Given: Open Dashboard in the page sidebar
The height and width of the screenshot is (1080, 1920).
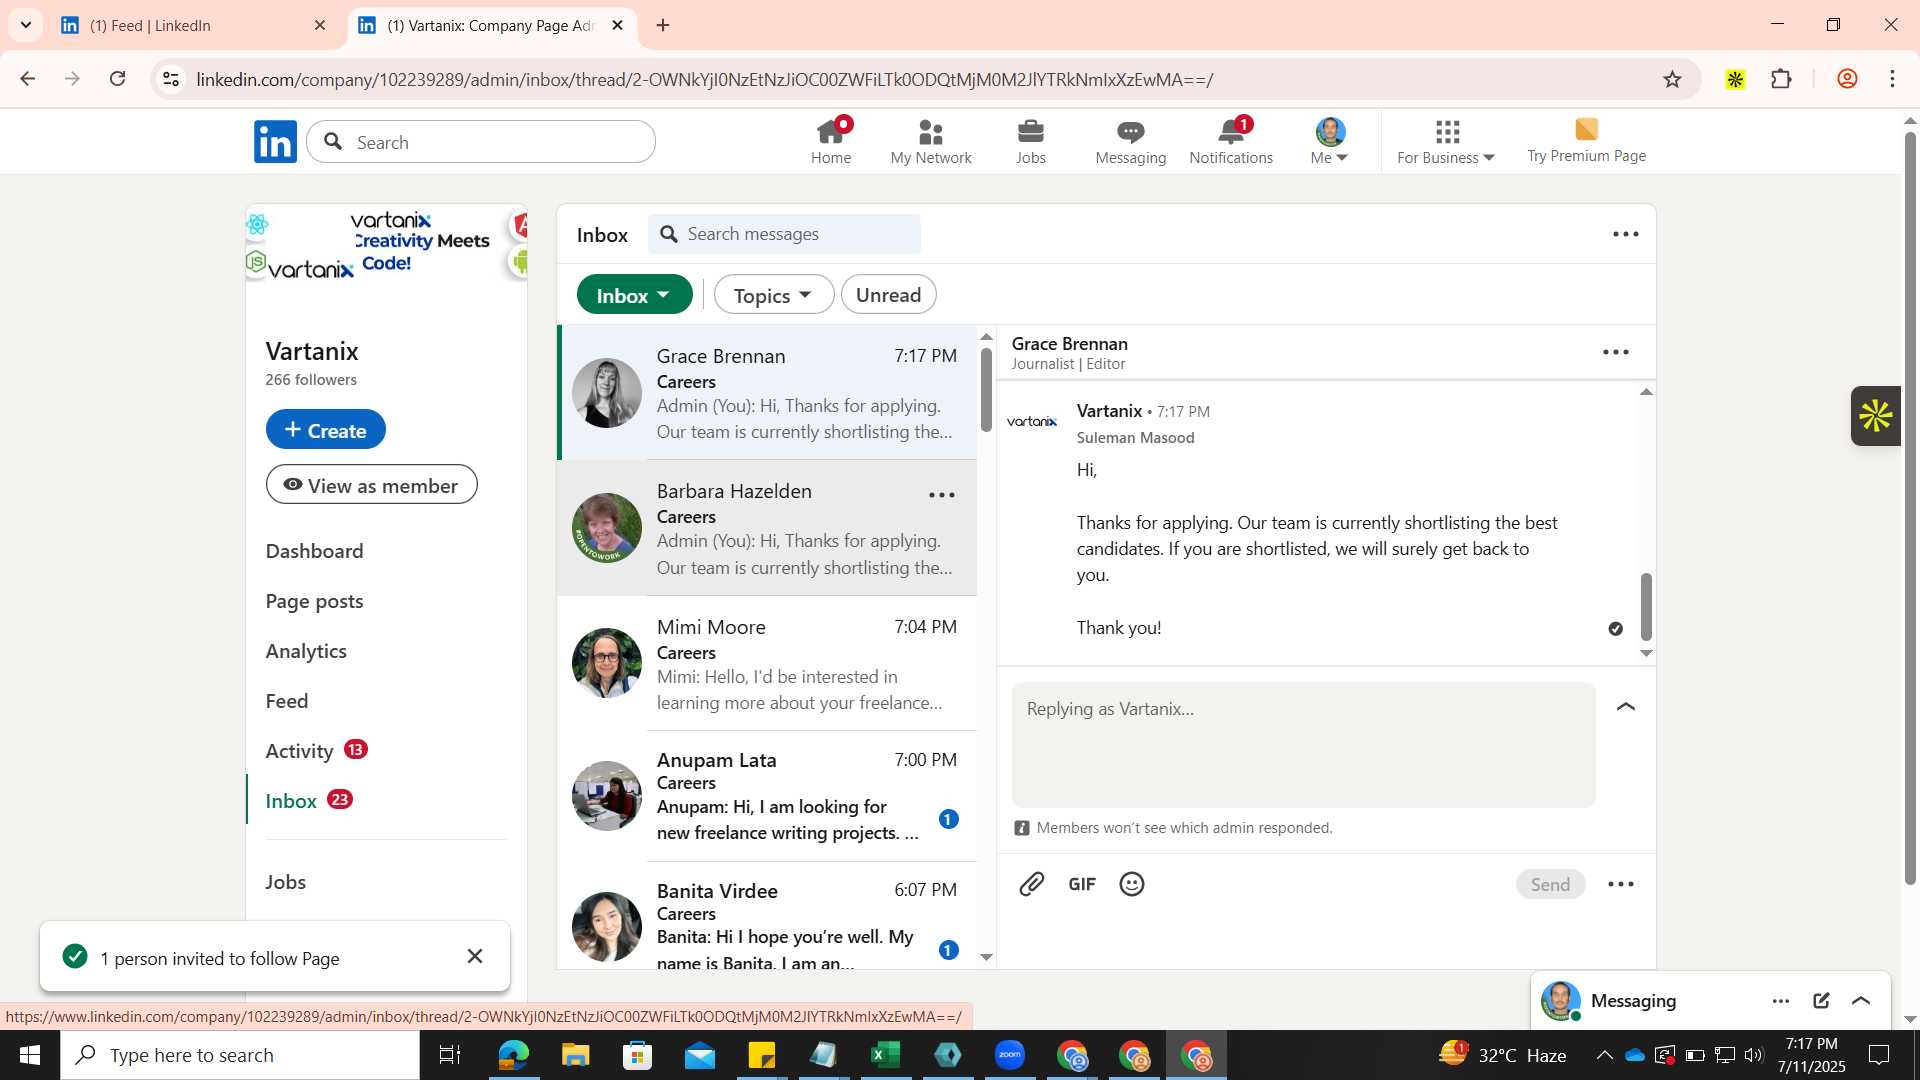Looking at the screenshot, I should point(314,551).
